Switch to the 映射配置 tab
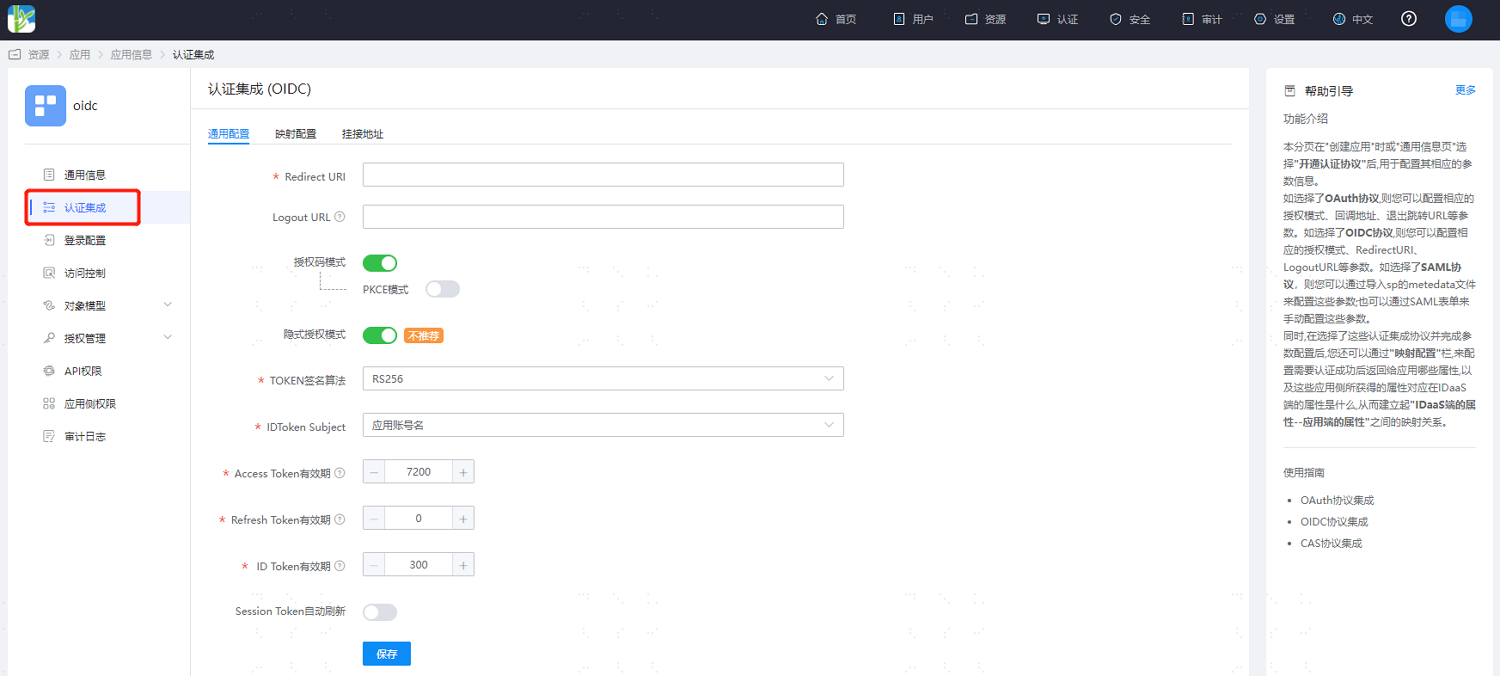Screen dimensions: 1500x676 coord(295,134)
